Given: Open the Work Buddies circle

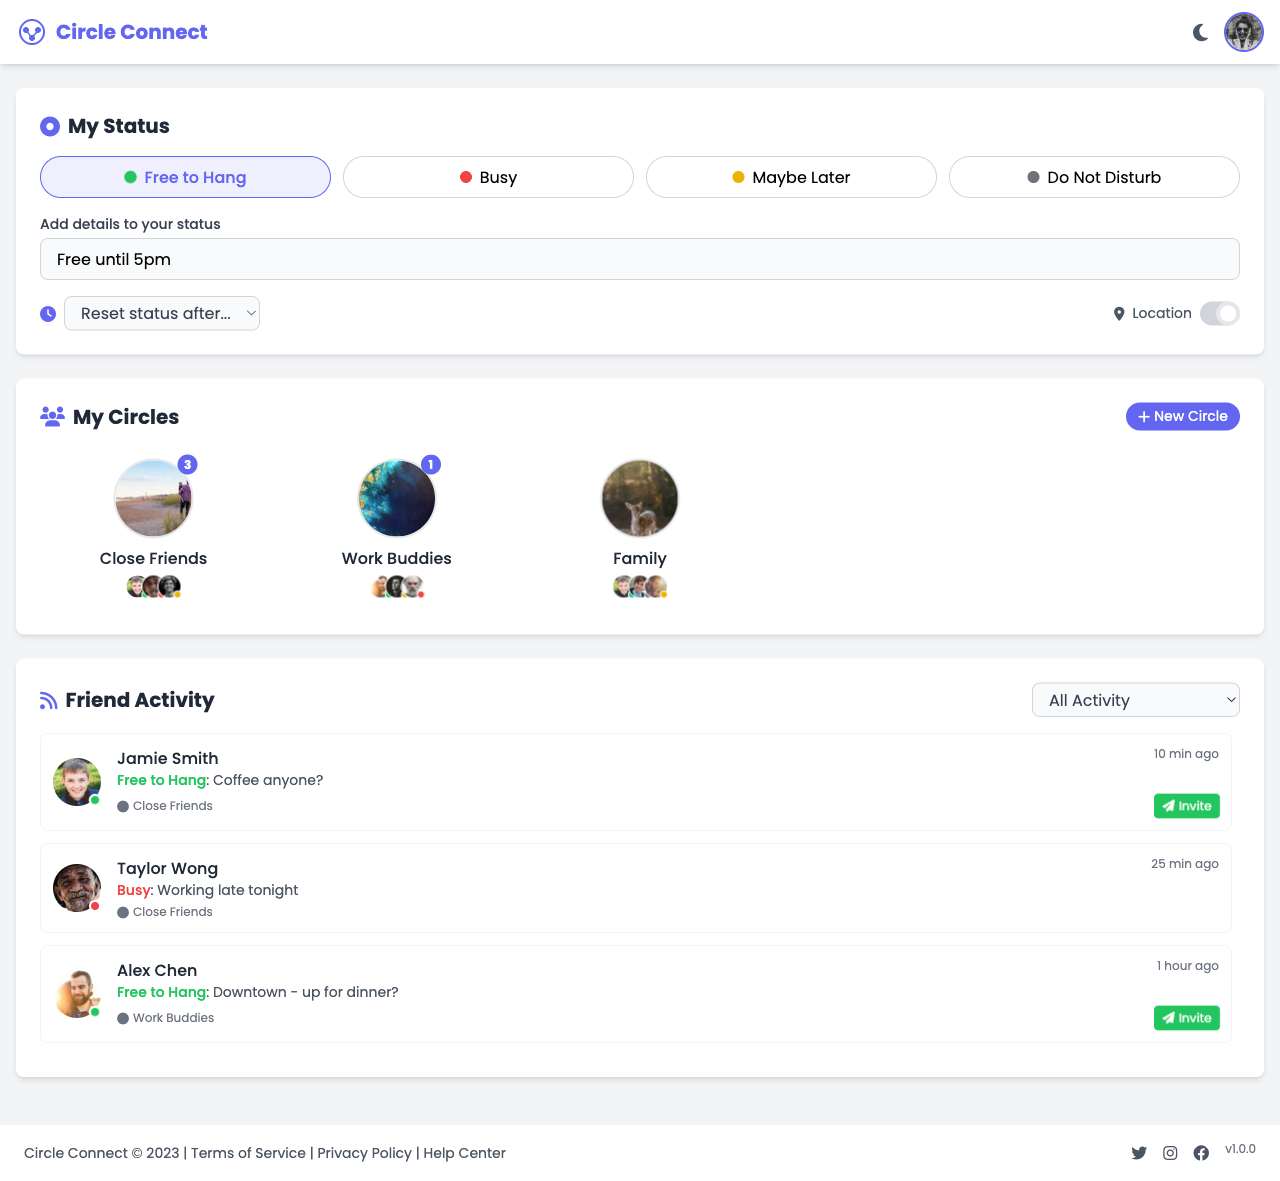Looking at the screenshot, I should (x=396, y=498).
